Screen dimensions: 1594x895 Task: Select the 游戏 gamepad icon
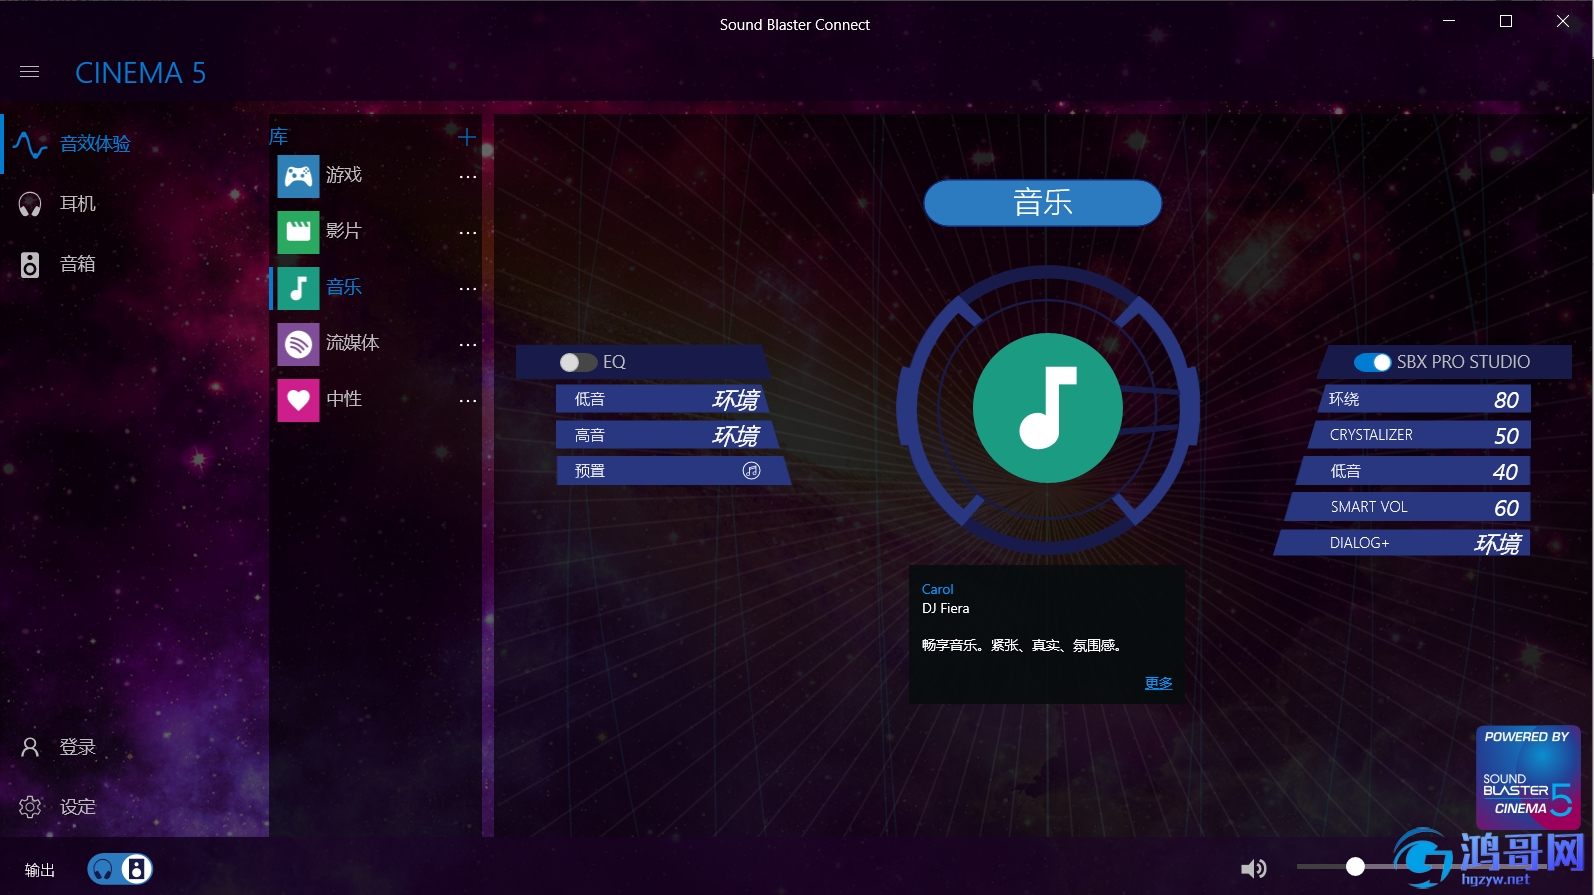(298, 176)
